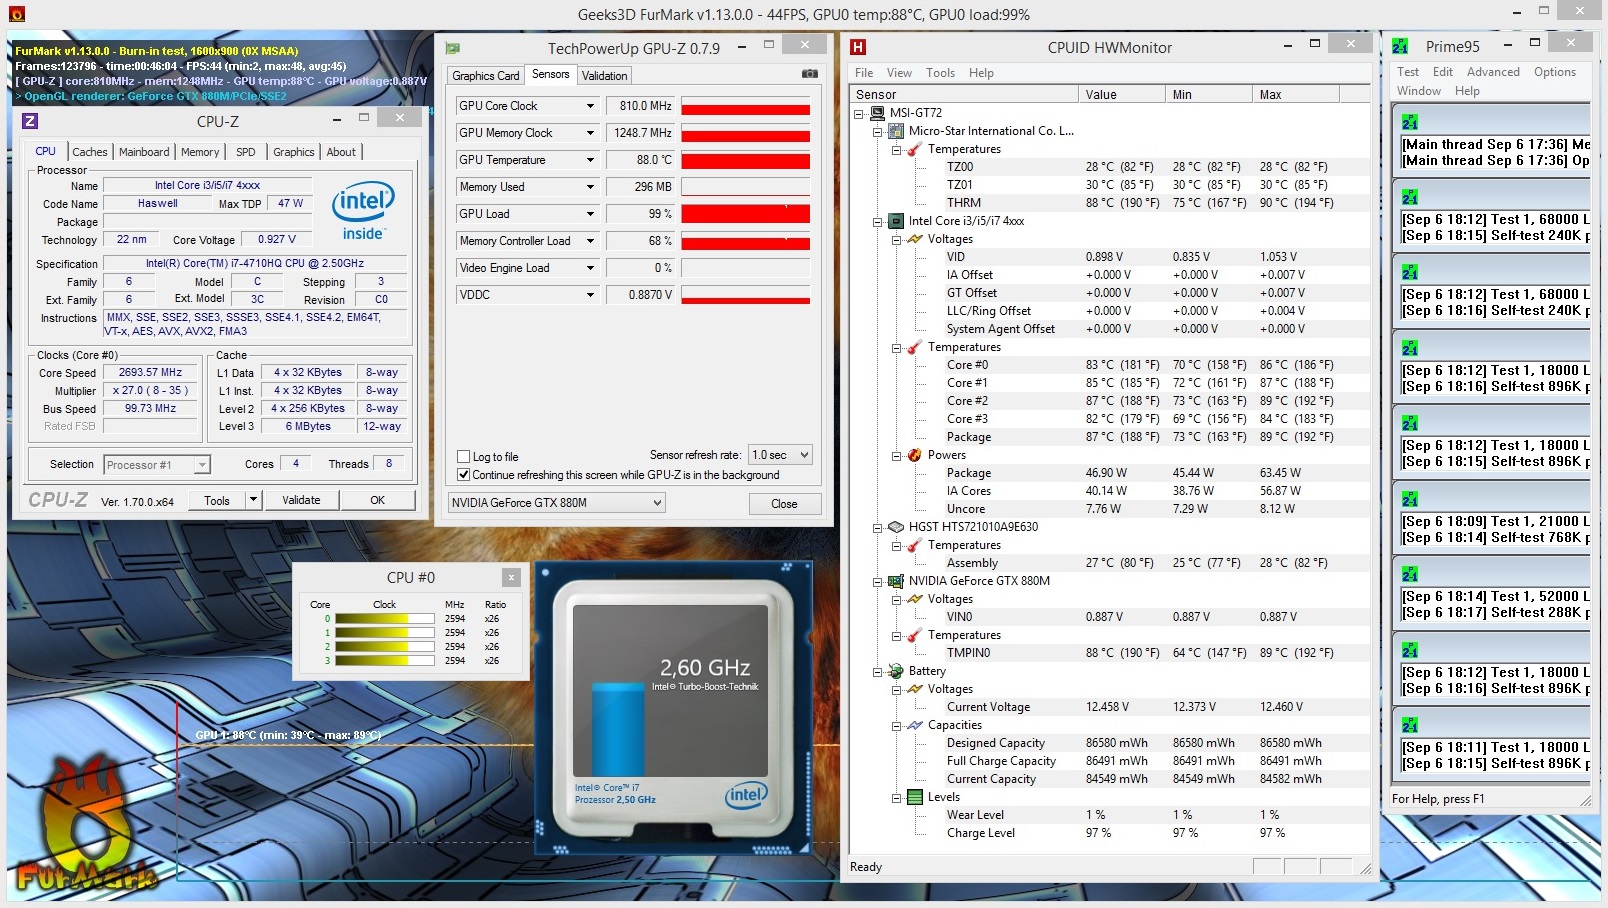The image size is (1608, 908).
Task: Click the GPU Load red graph bar
Action: (x=745, y=214)
